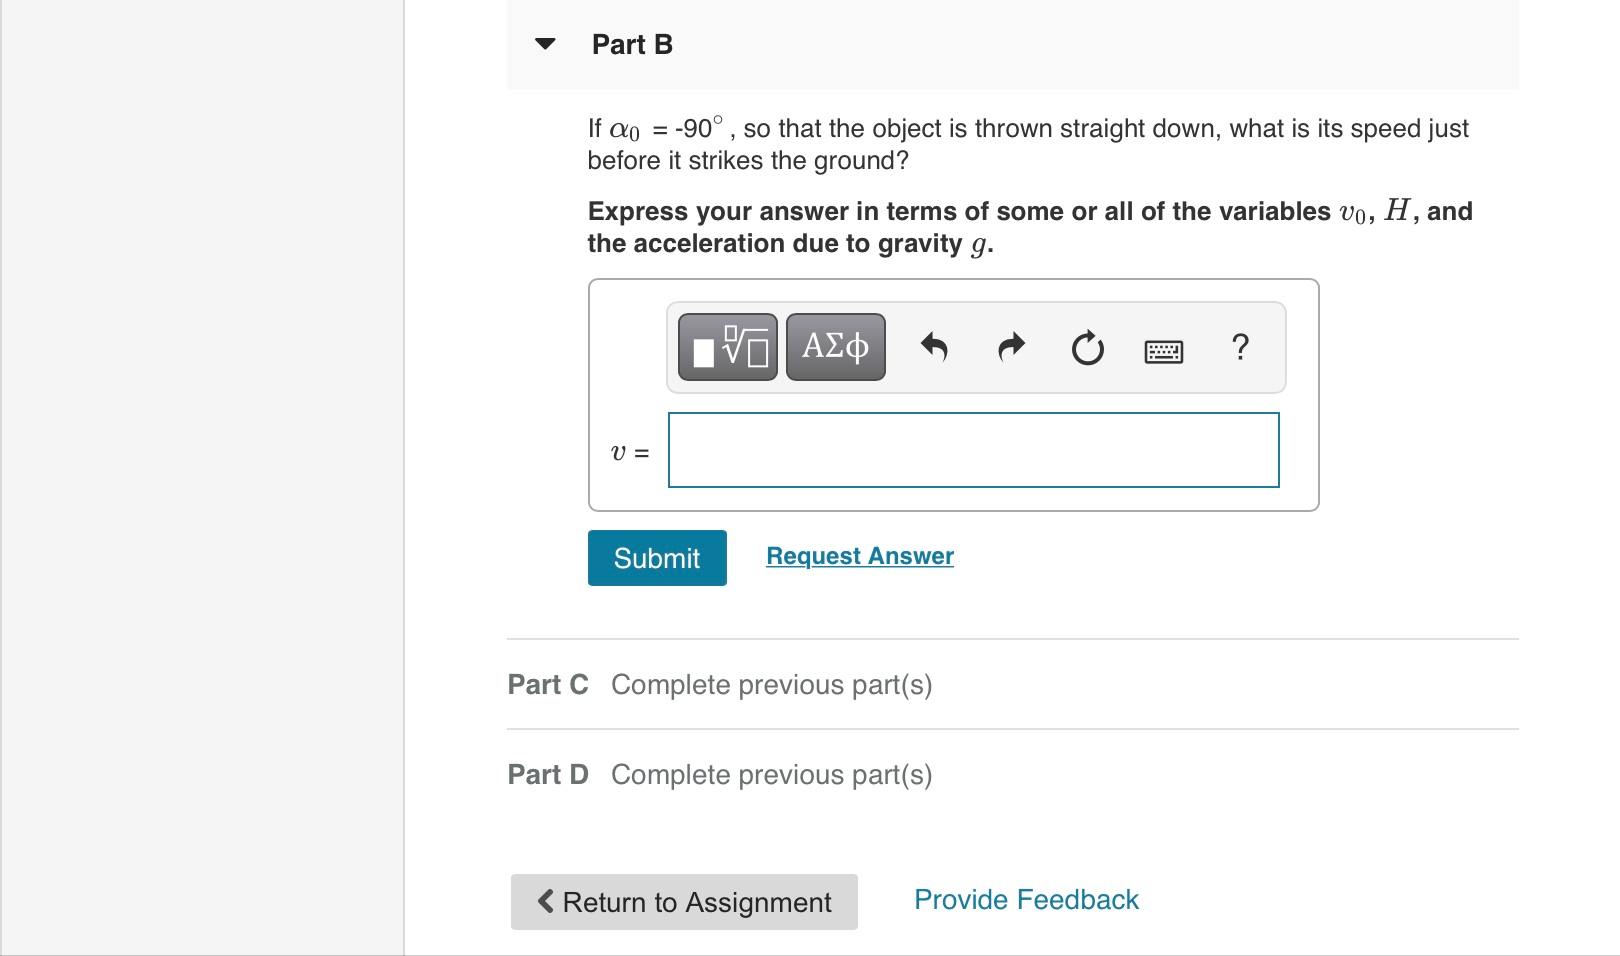Submit your answer for Part B
Image resolution: width=1620 pixels, height=956 pixels.
pos(656,558)
